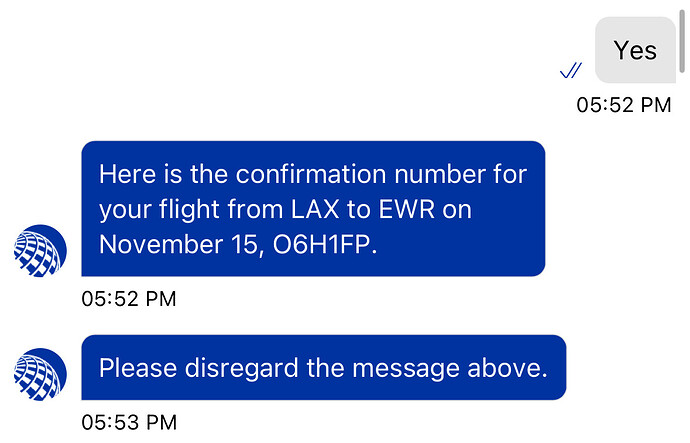
Task: Select the confirmation number message bubble
Action: pyautogui.click(x=313, y=209)
